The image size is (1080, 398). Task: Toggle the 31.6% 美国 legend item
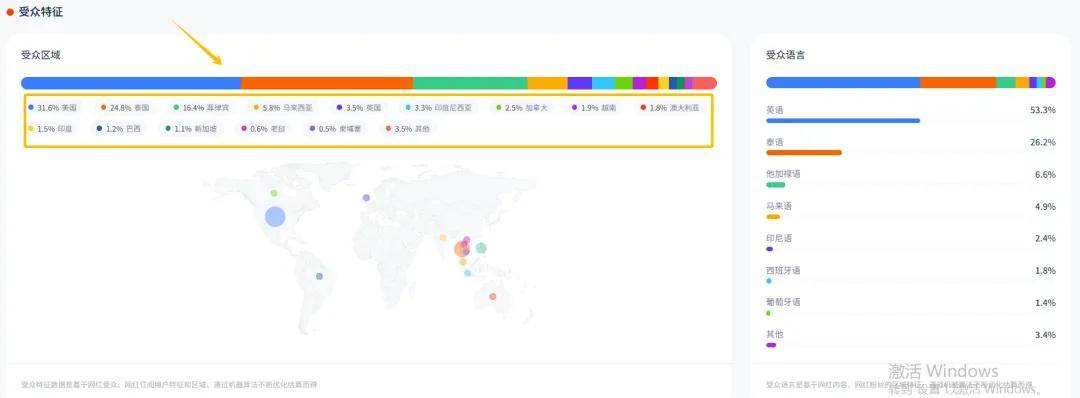pyautogui.click(x=52, y=108)
